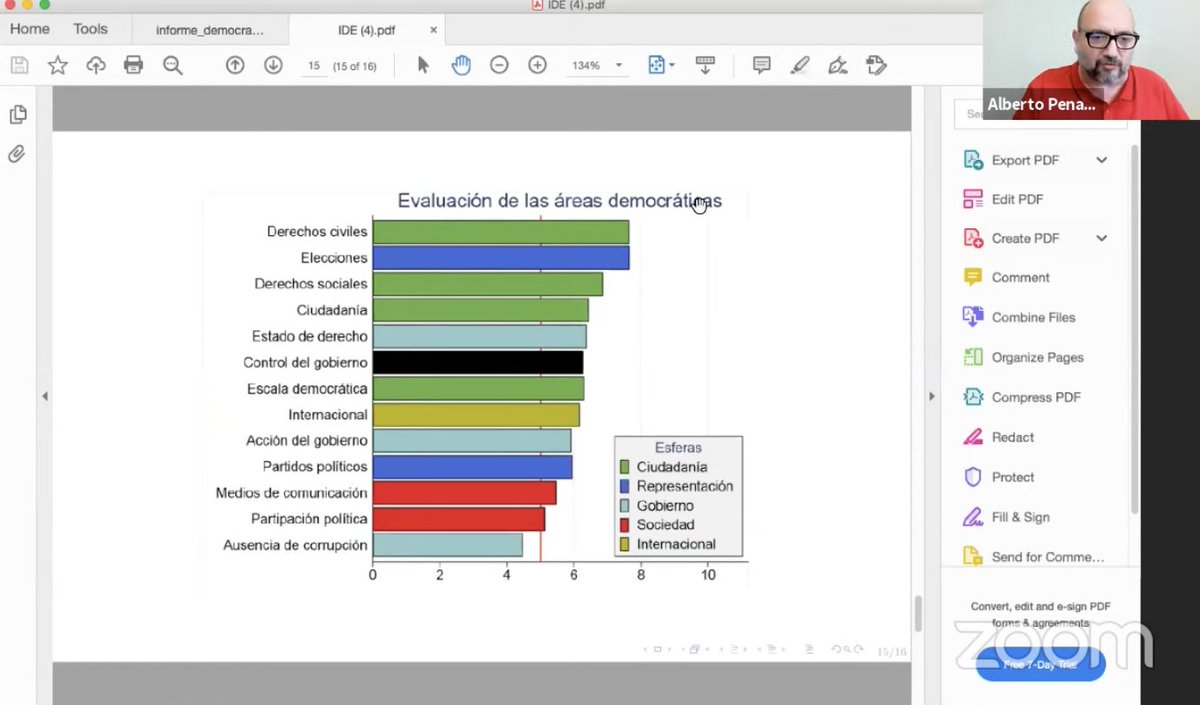
Task: Open the Combine Files tool
Action: (1035, 317)
